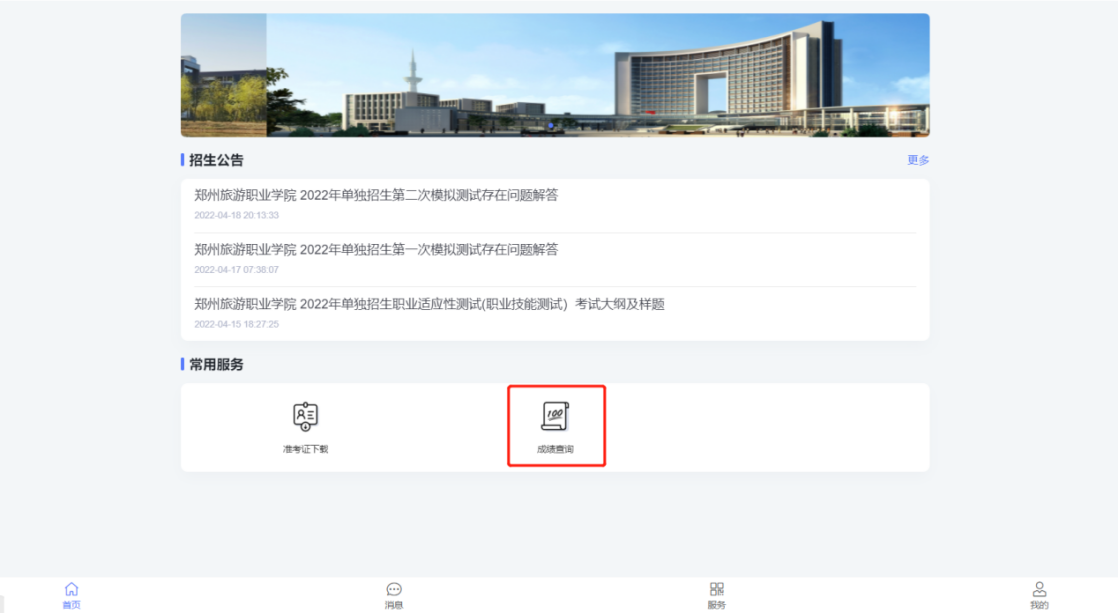Click the campus banner image
Image resolution: width=1118 pixels, height=613 pixels.
pos(555,75)
